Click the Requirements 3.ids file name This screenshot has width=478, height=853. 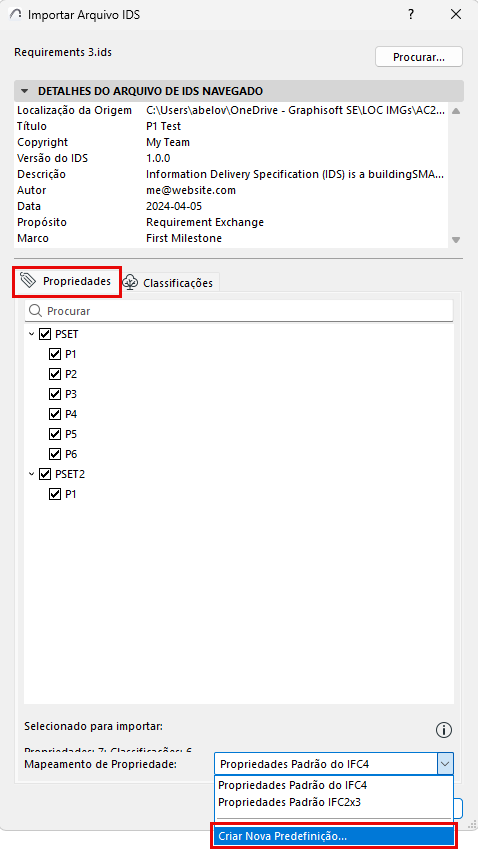coord(63,52)
